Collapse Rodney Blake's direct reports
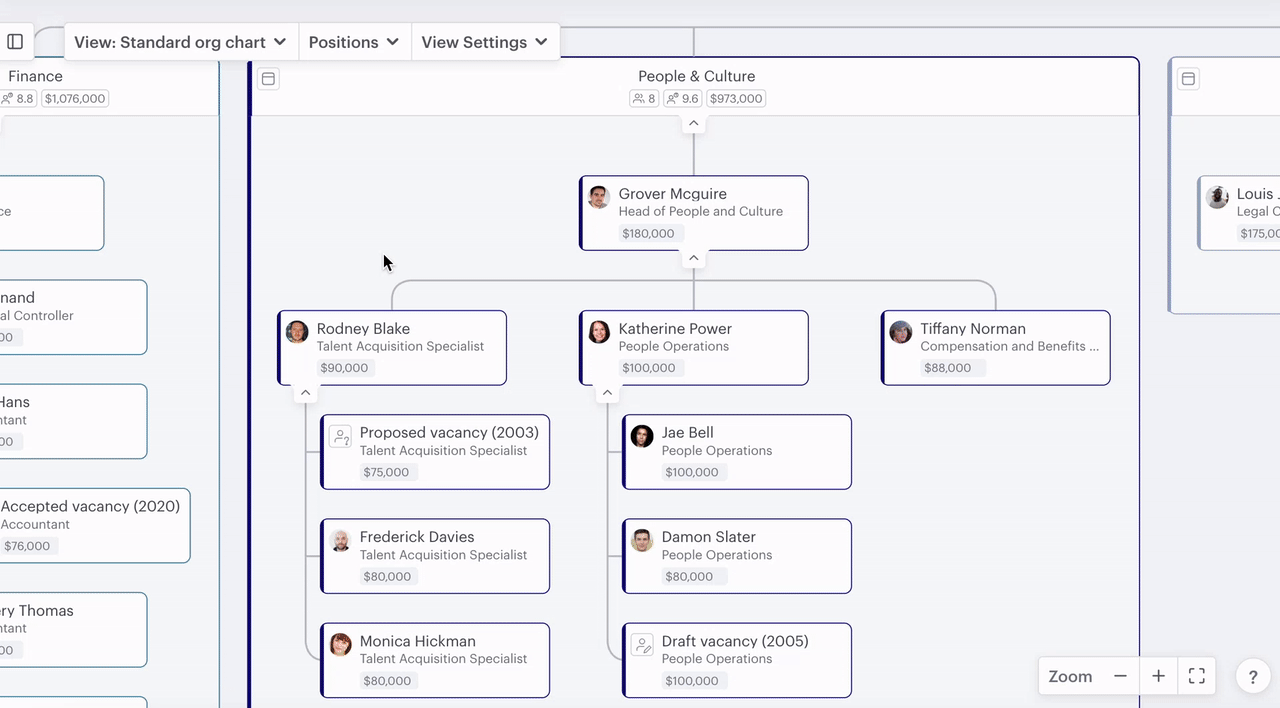The width and height of the screenshot is (1280, 708). coord(306,393)
